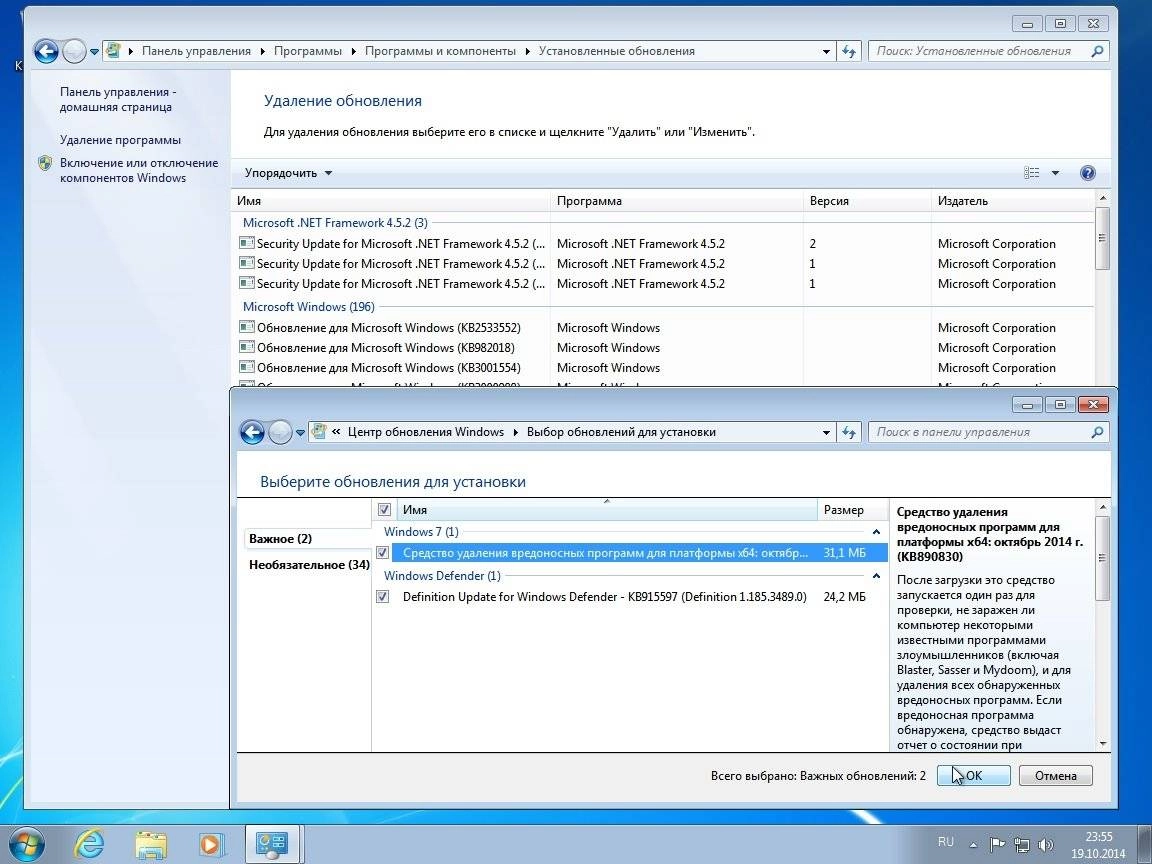Image resolution: width=1152 pixels, height=864 pixels.
Task: Click Forward arrow in Windows Update window
Action: [280, 433]
